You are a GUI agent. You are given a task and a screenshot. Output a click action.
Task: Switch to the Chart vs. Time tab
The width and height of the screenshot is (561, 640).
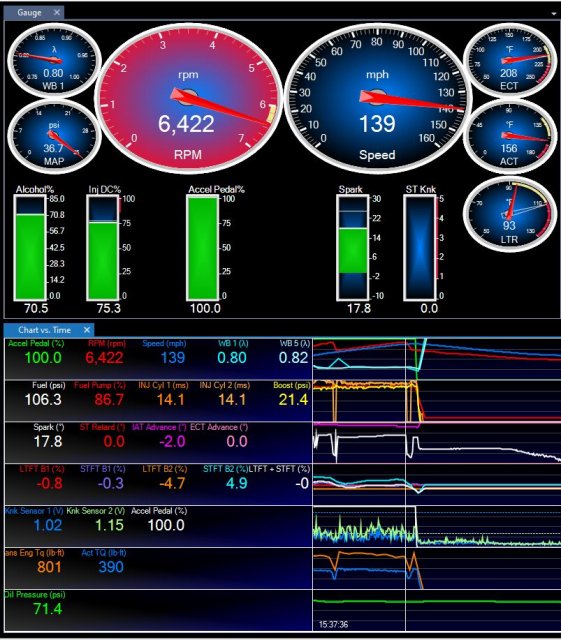pos(45,330)
